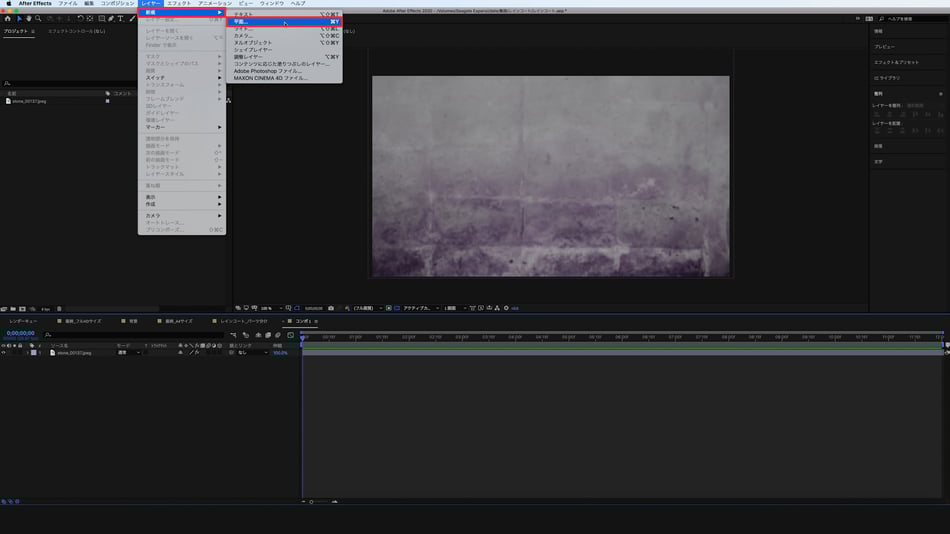Click the stone_00137.jpeg file icon in Project panel
Image resolution: width=950 pixels, height=534 pixels.
[8, 101]
